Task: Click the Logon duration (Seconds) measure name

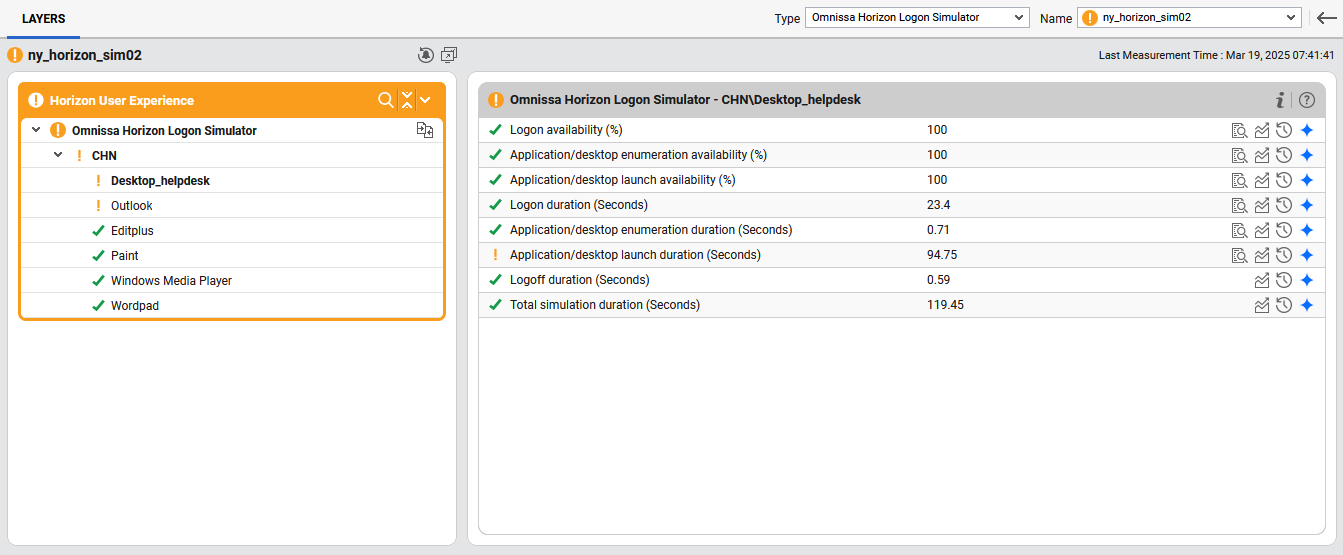Action: [x=579, y=205]
